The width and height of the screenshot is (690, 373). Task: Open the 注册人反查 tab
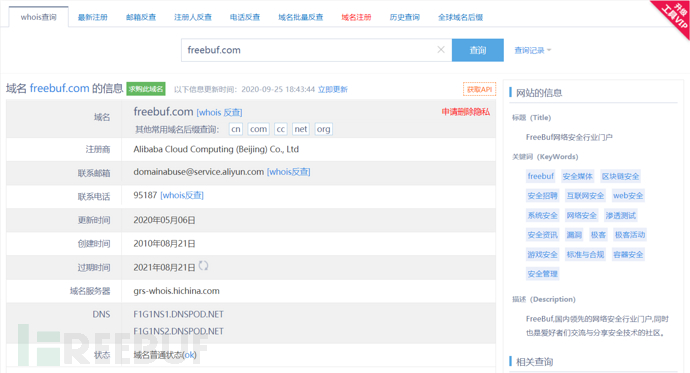tap(193, 17)
